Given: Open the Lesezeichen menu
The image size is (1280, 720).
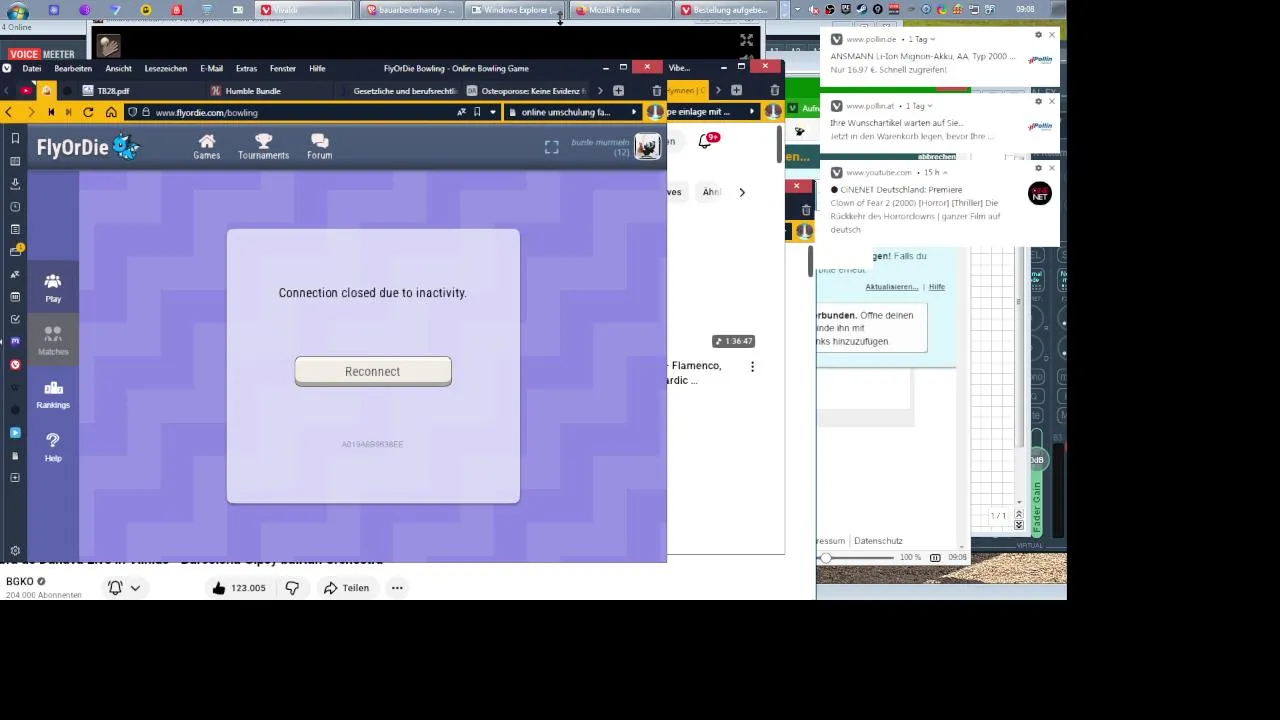Looking at the screenshot, I should tap(165, 68).
